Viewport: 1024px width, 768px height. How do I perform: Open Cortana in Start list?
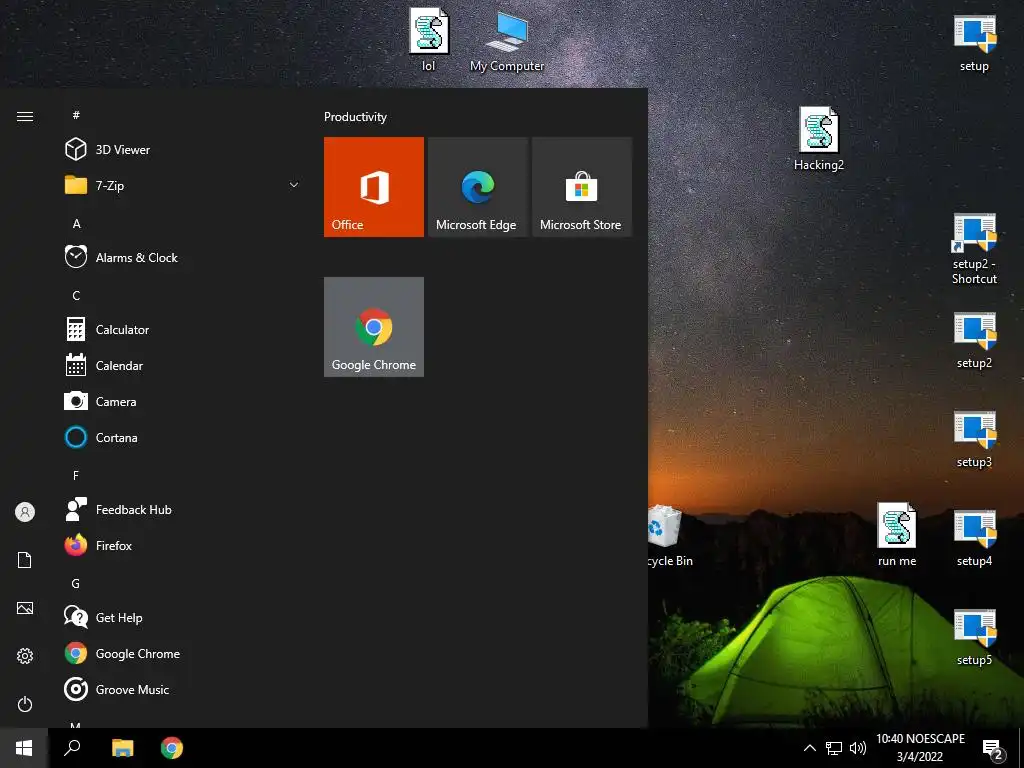coord(183,437)
